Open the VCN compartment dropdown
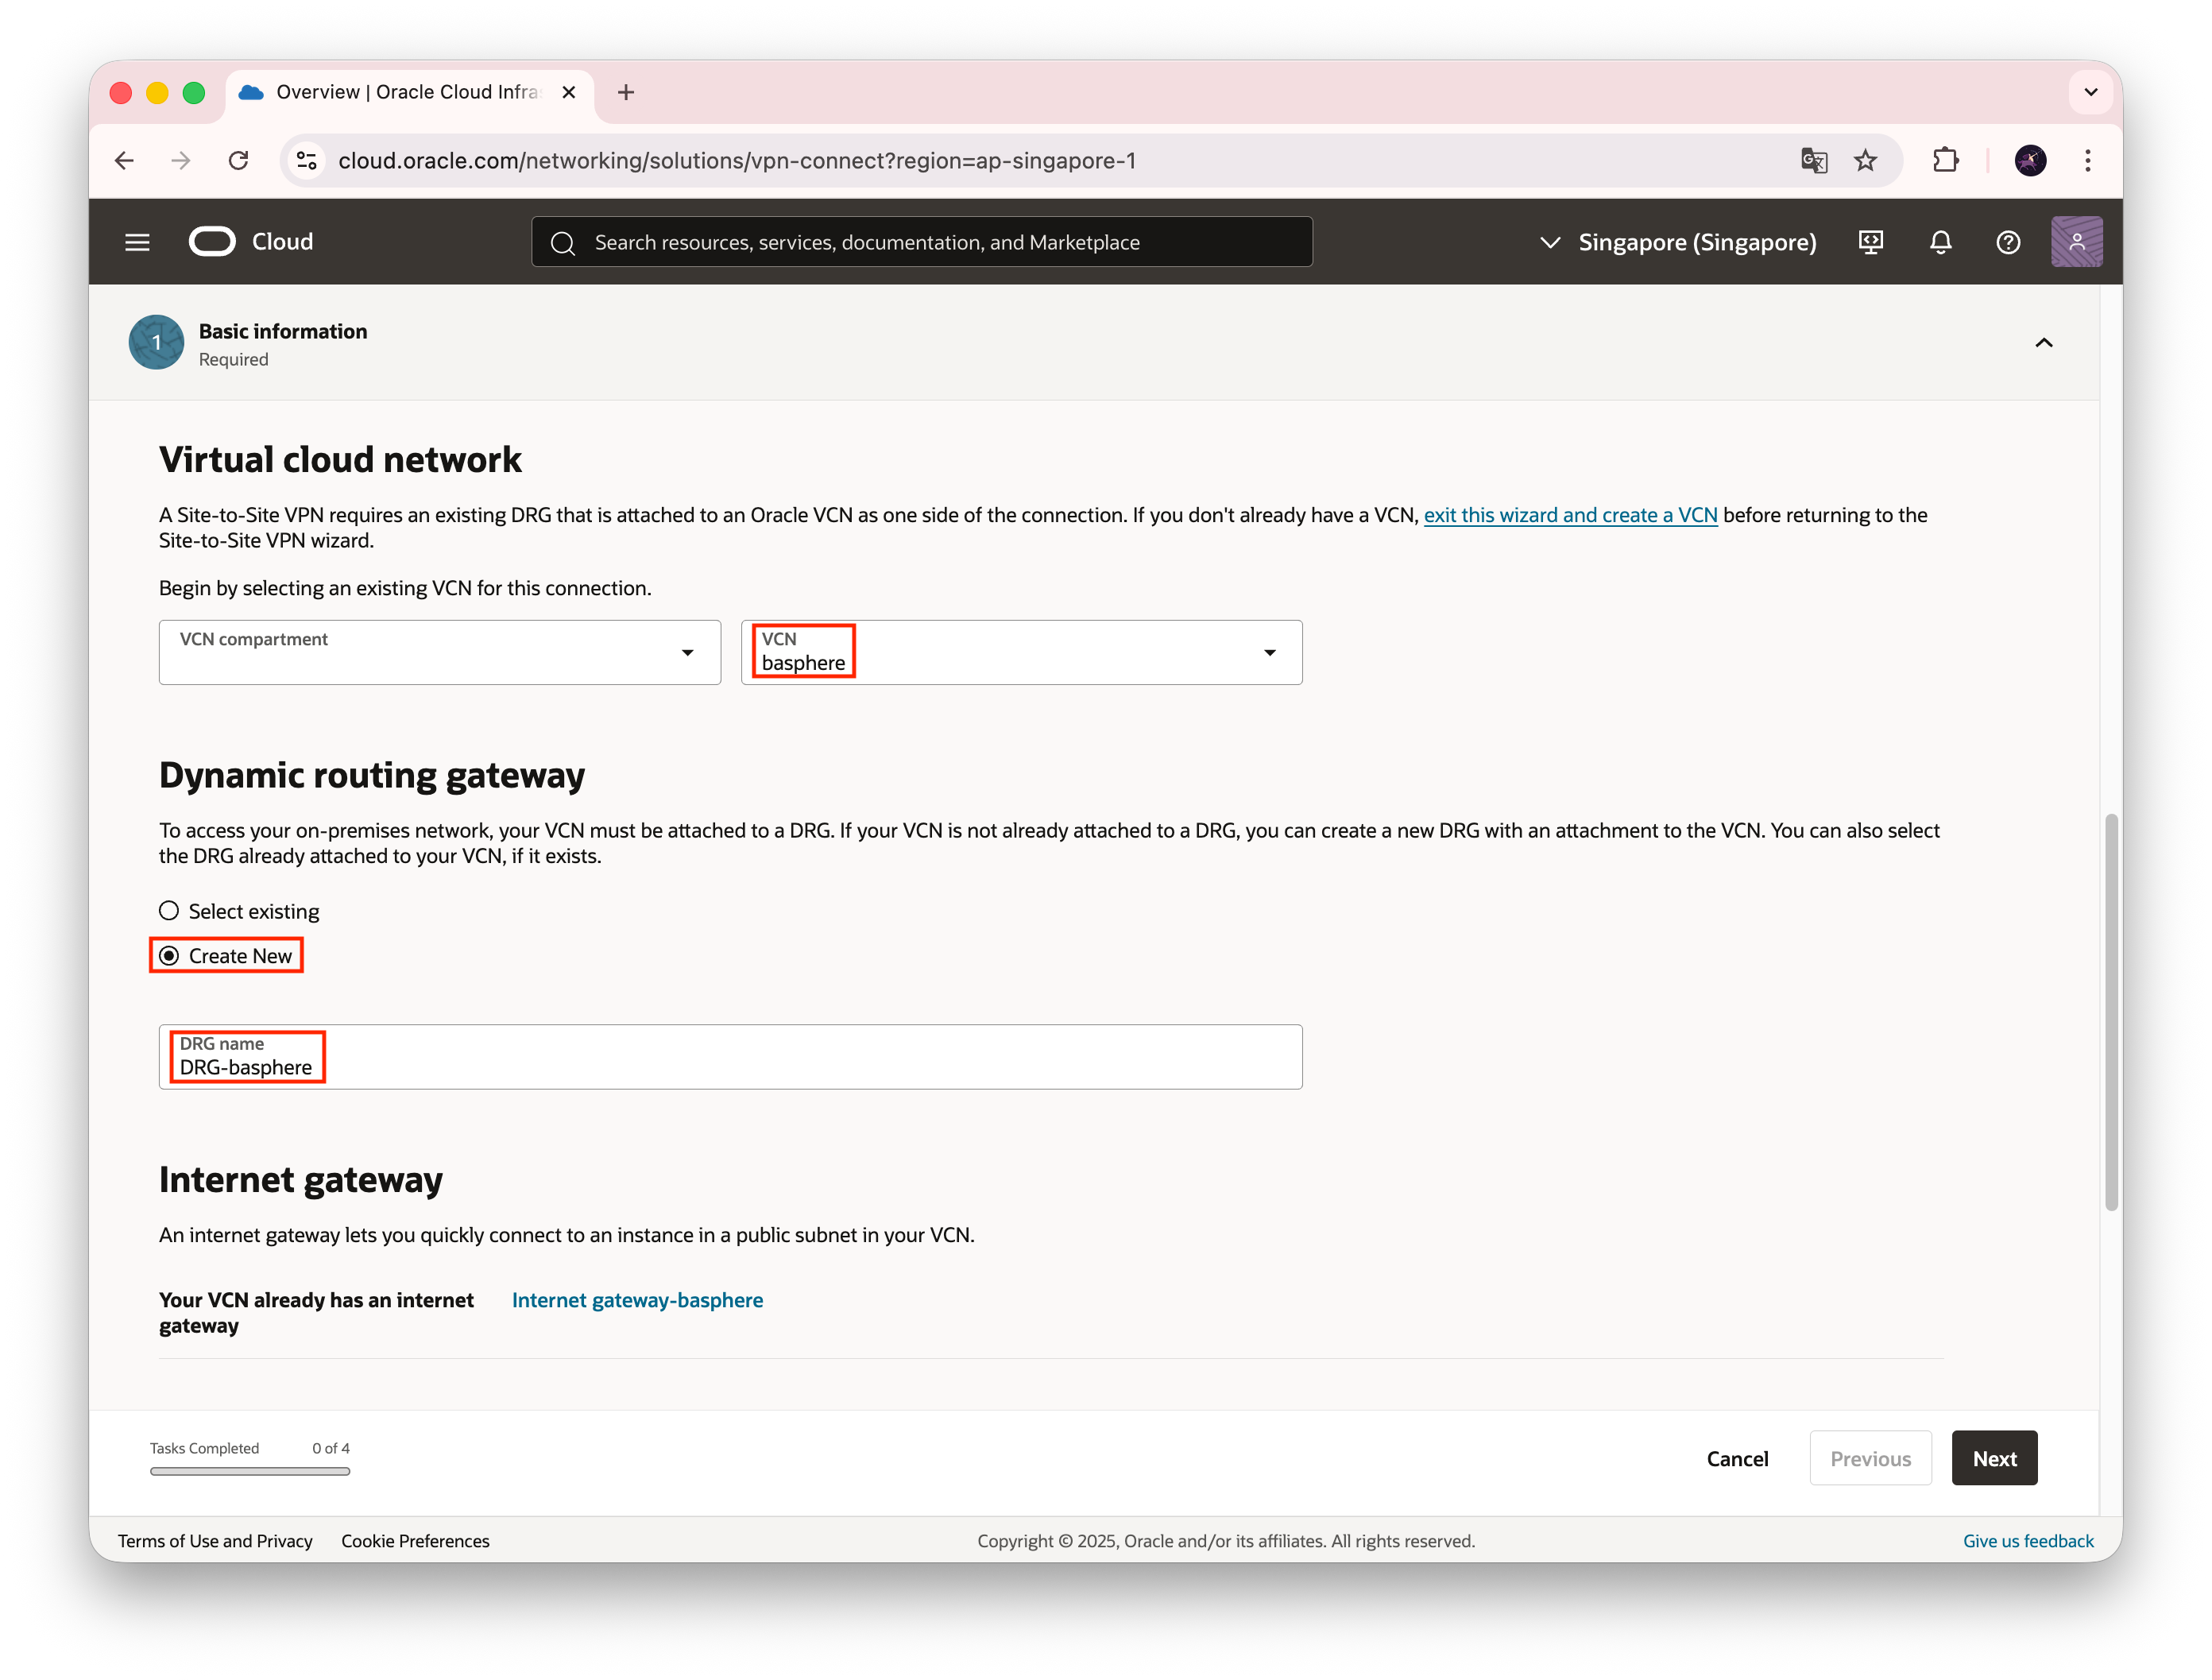This screenshot has height=1680, width=2212. coord(439,652)
